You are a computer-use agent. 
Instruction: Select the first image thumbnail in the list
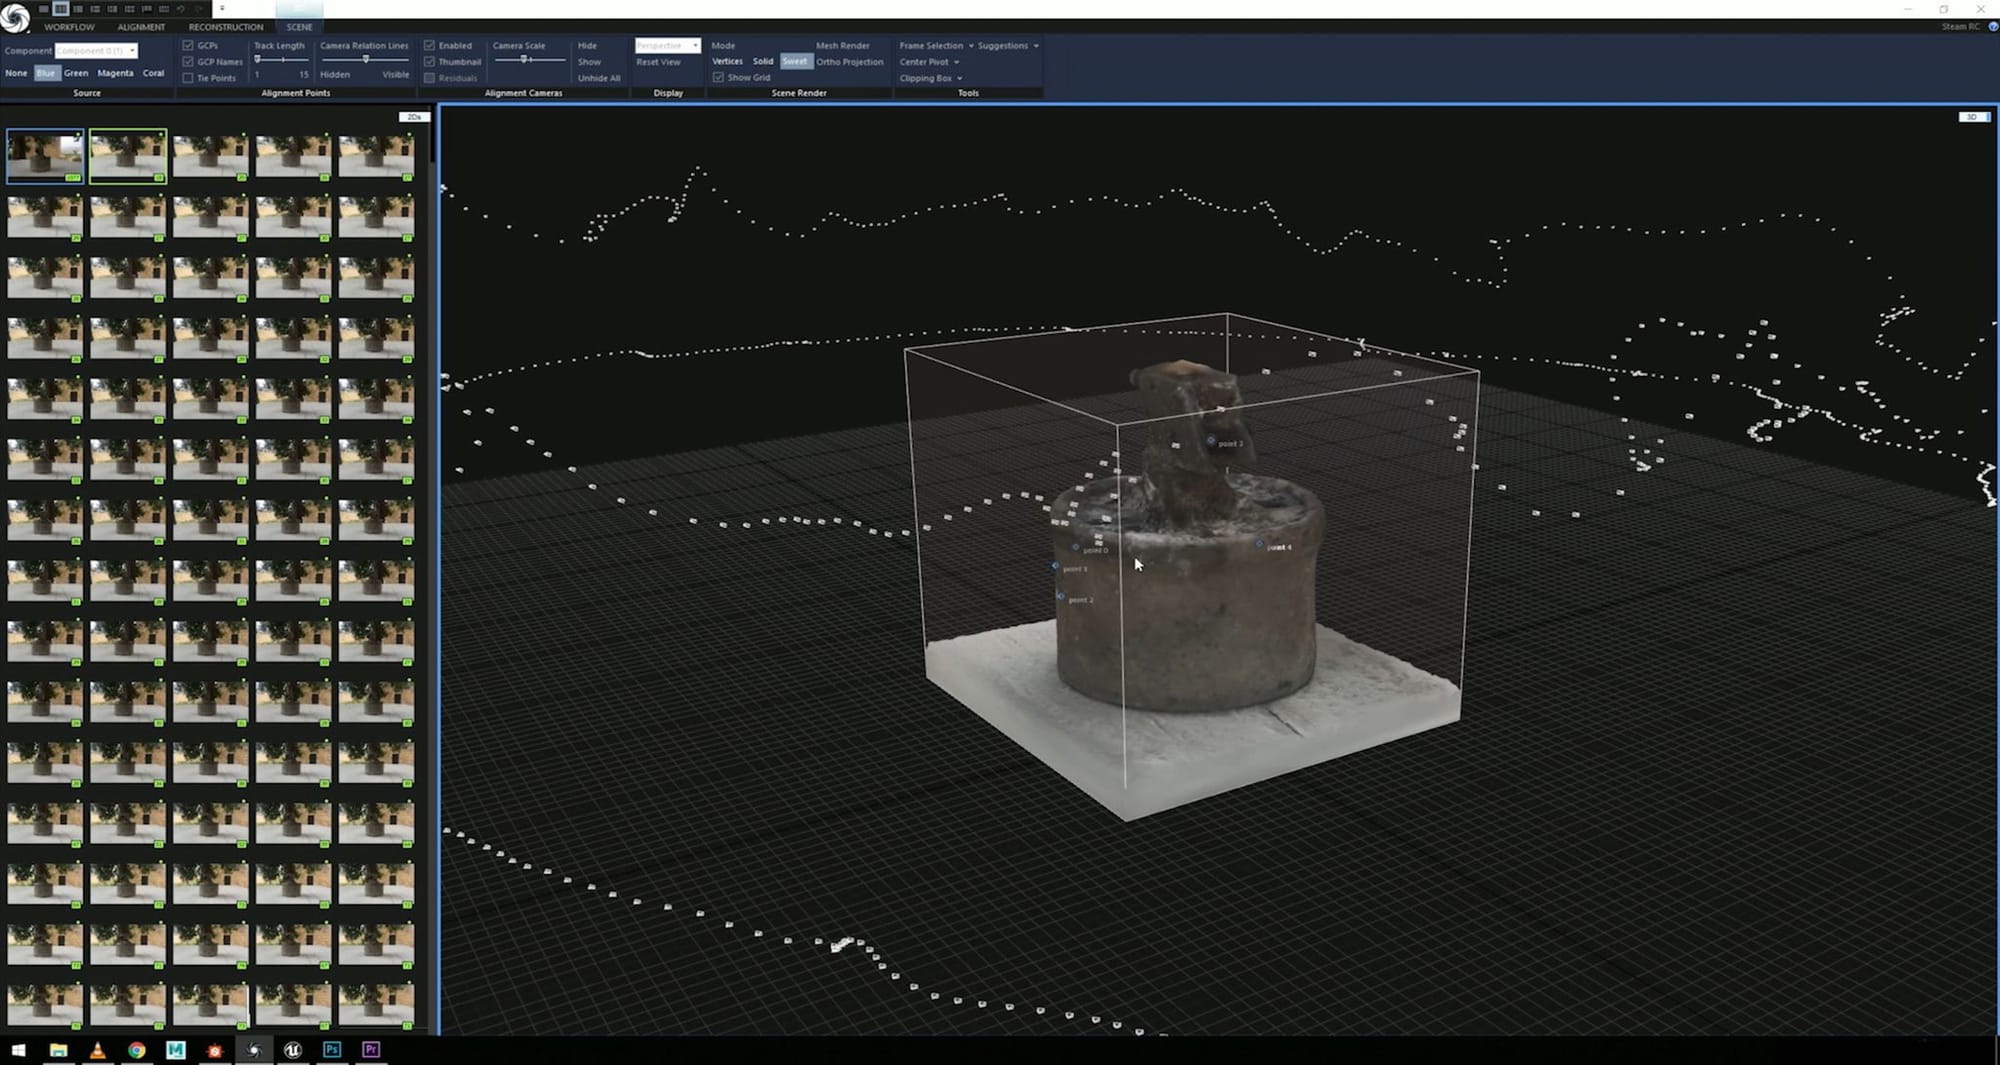pyautogui.click(x=45, y=156)
